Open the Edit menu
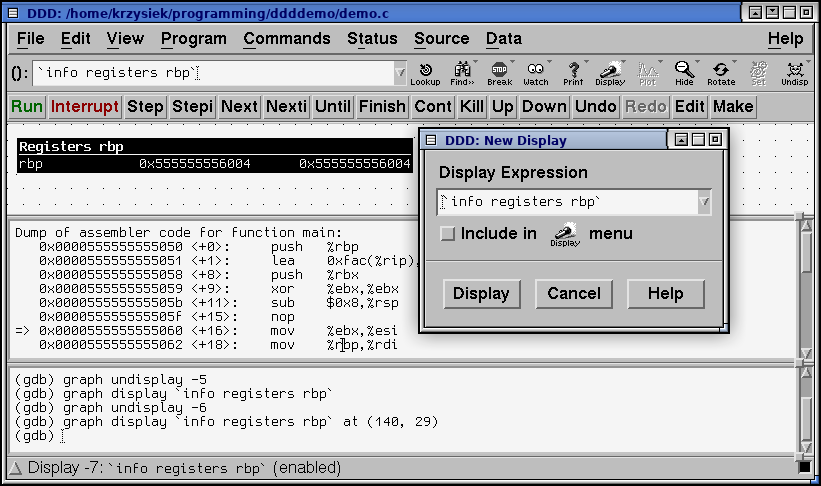This screenshot has height=486, width=821. 75,39
